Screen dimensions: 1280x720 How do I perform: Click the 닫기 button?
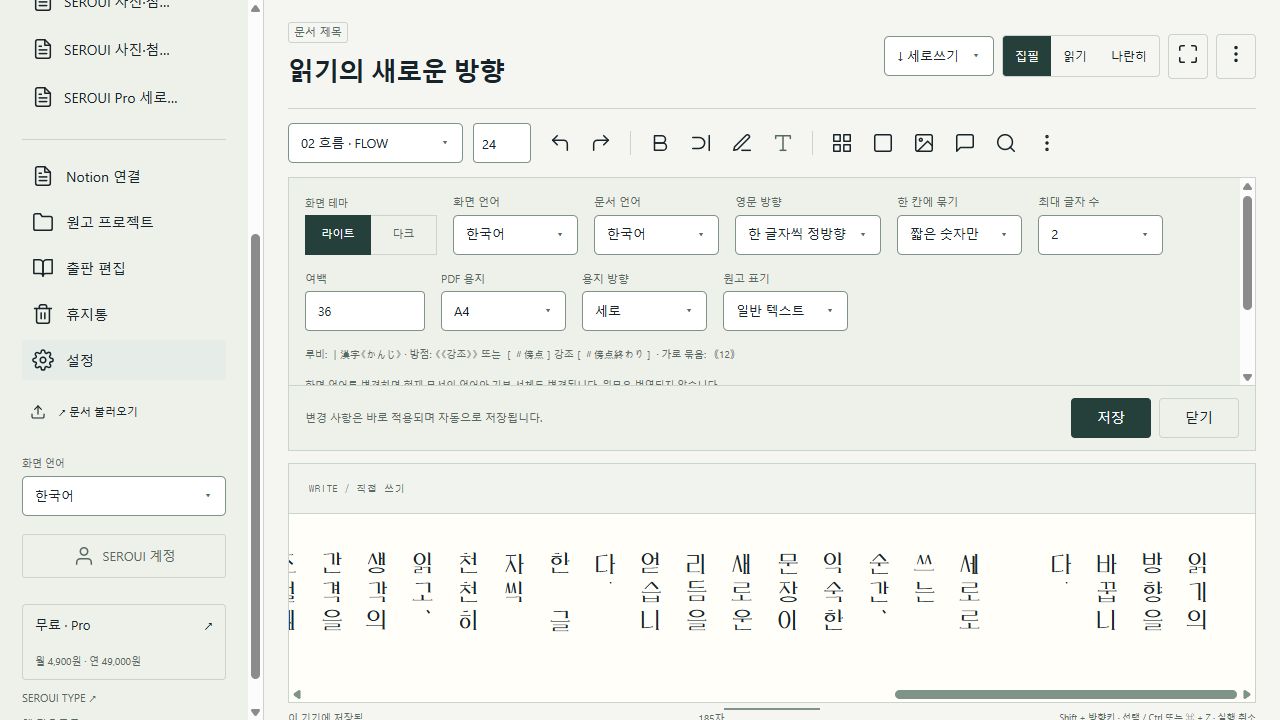1199,418
